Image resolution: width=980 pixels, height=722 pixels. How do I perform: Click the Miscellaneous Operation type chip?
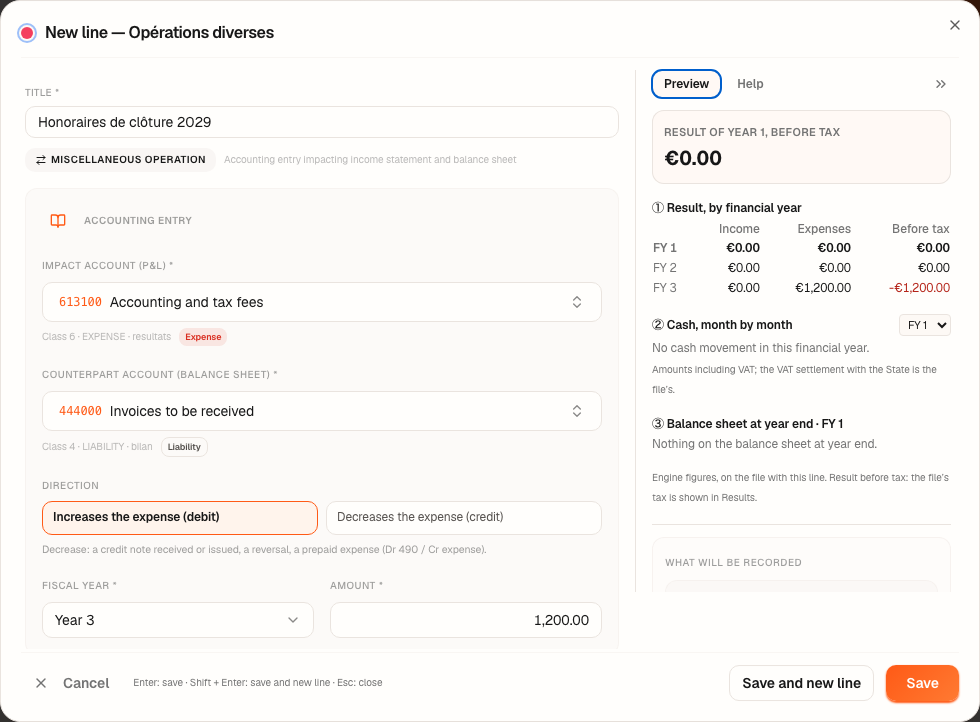121,160
